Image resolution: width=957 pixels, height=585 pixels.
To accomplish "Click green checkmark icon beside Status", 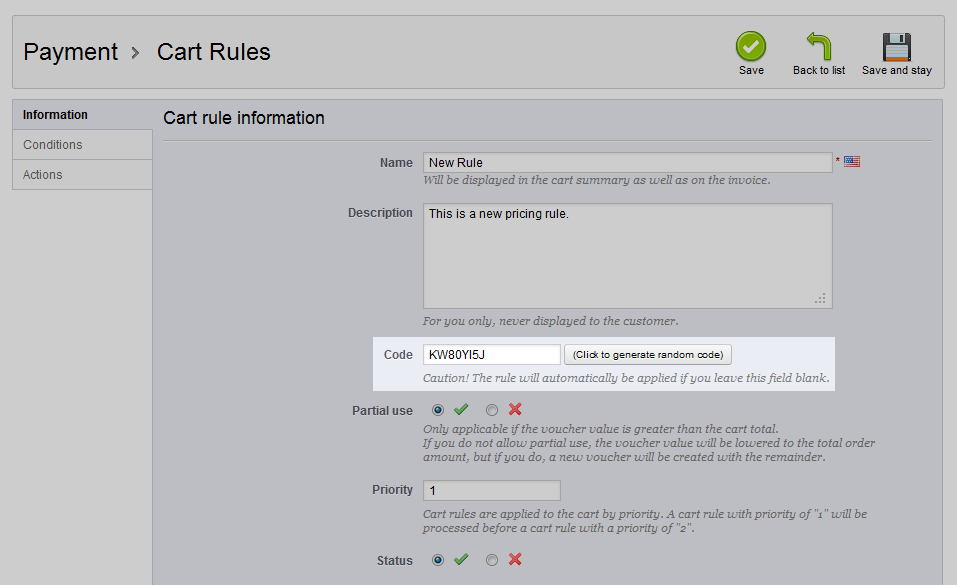I will tap(461, 559).
